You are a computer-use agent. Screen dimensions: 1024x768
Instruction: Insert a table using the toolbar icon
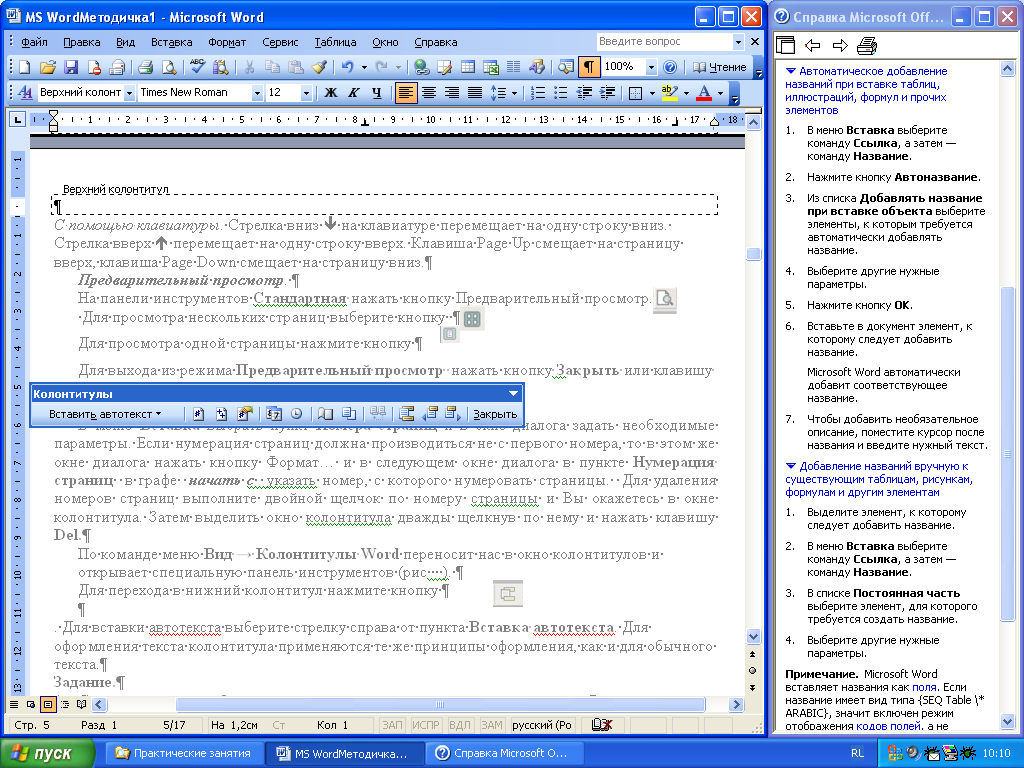click(x=468, y=67)
